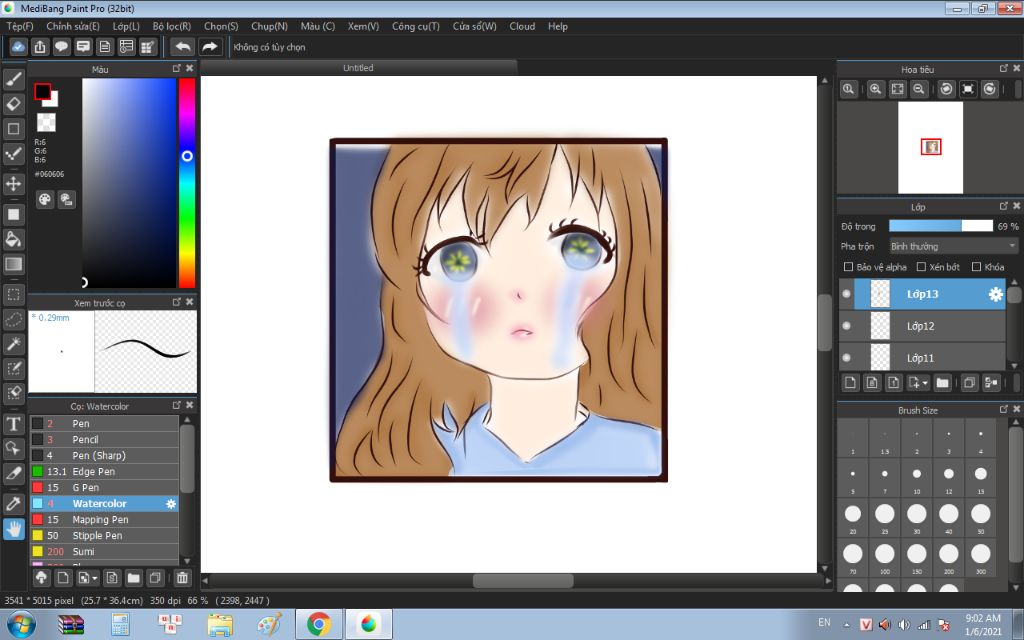
Task: Open the Lớp(L) menu
Action: [126, 26]
